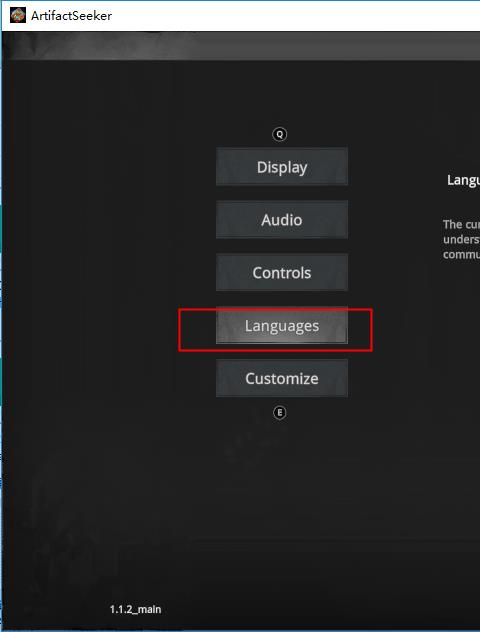Open the Display settings tab
Screen dimensions: 480x632
[282, 167]
